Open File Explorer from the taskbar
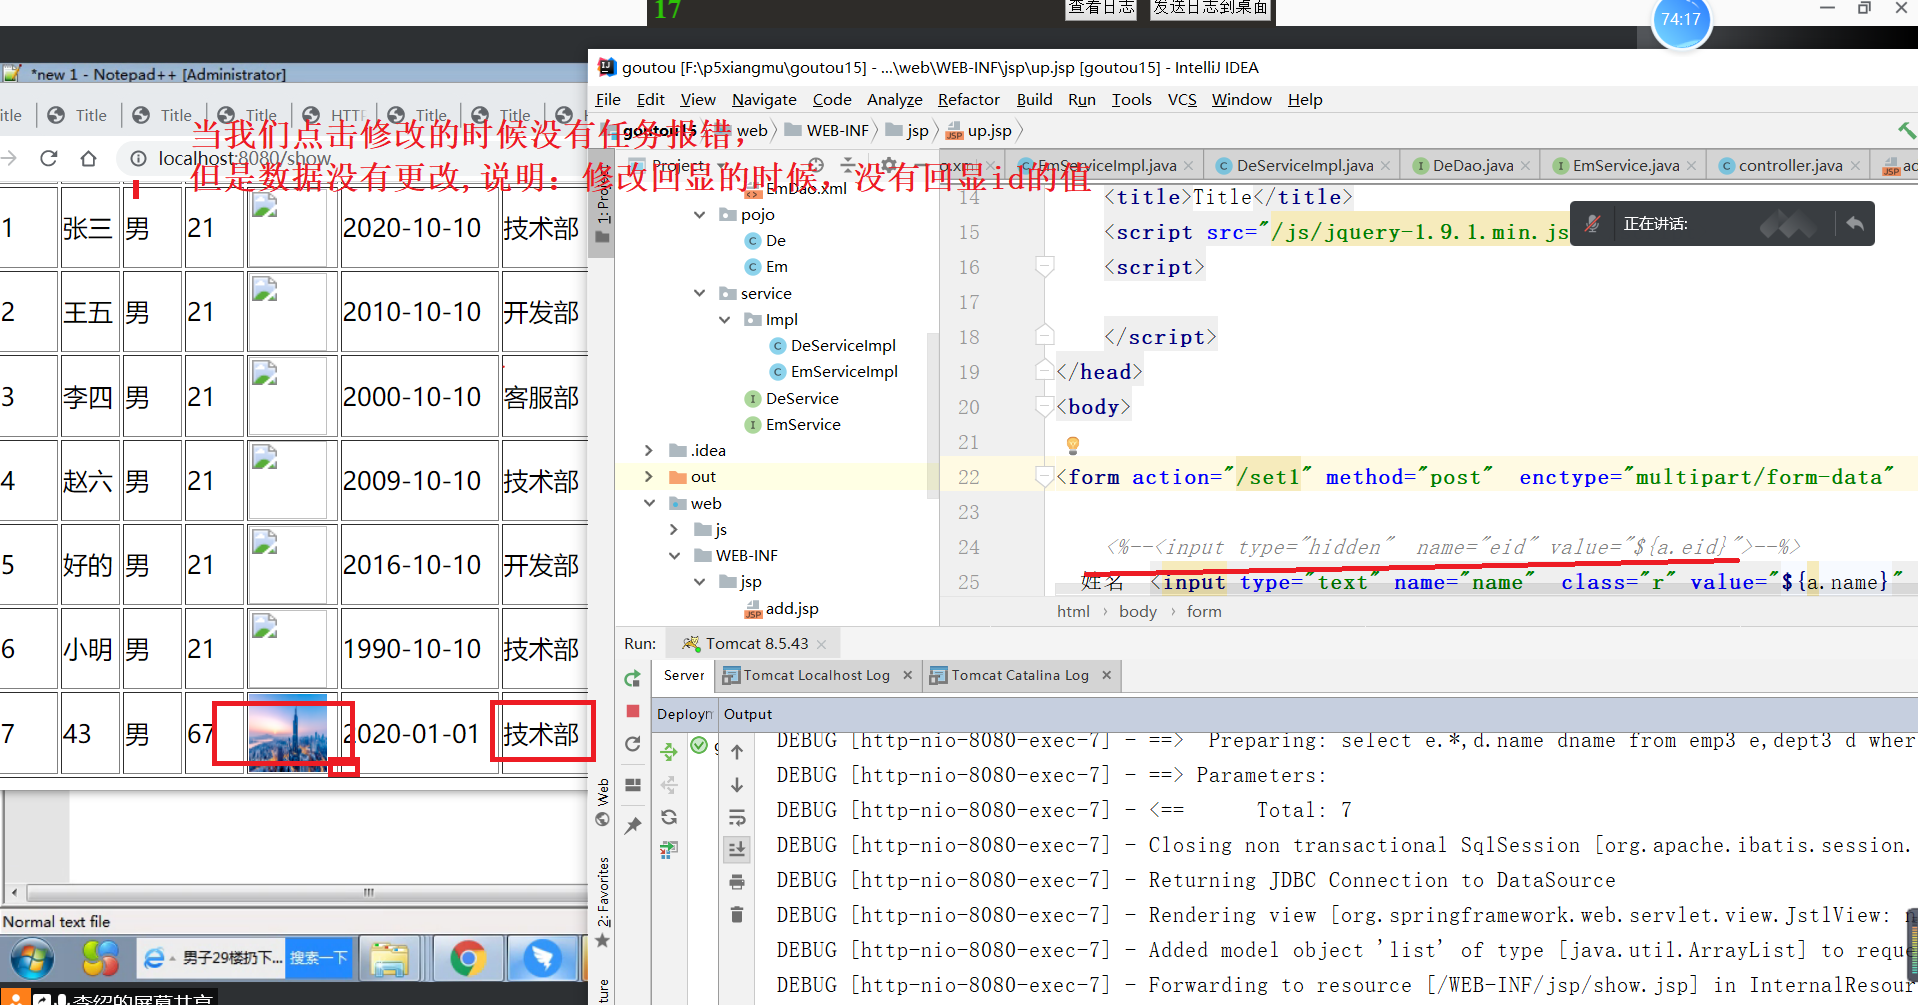This screenshot has height=1005, width=1918. coord(390,959)
